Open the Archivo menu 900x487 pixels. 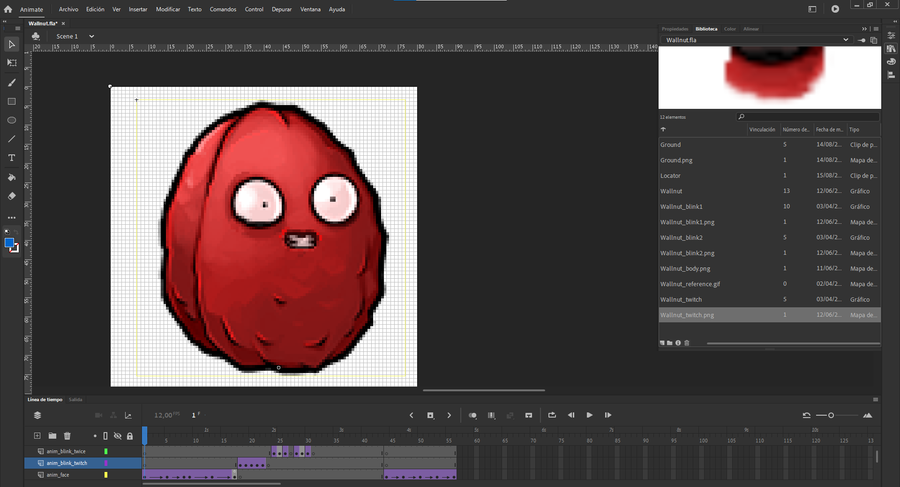pyautogui.click(x=68, y=9)
